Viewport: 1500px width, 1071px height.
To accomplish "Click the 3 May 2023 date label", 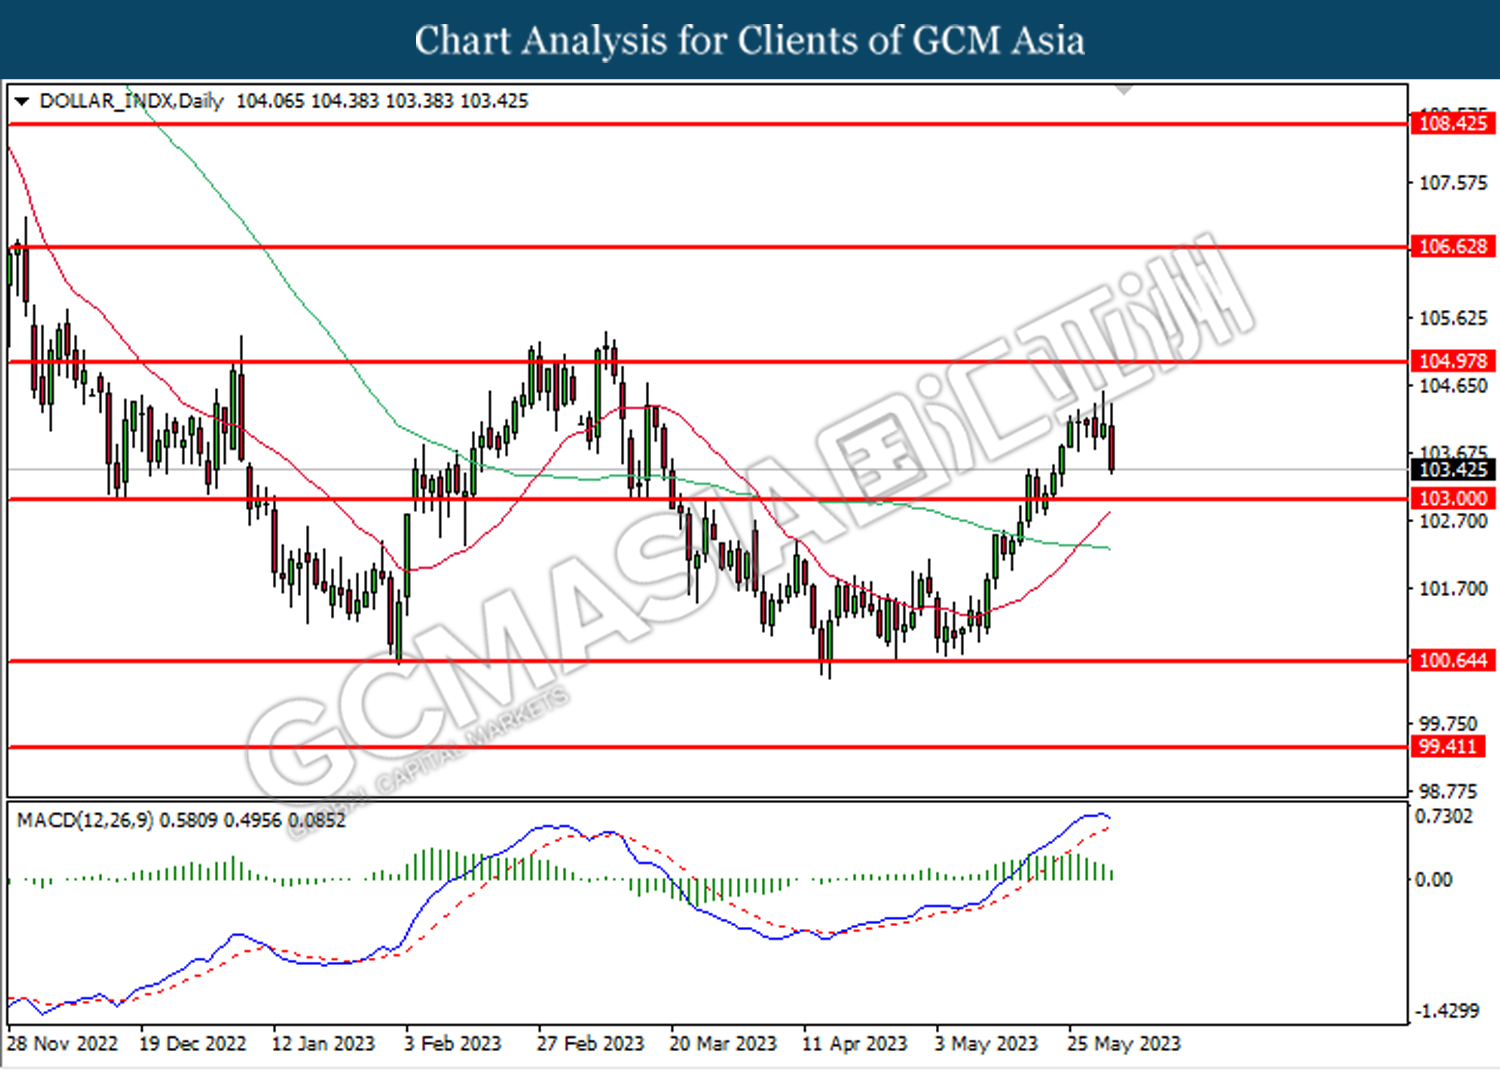I will (x=986, y=1043).
